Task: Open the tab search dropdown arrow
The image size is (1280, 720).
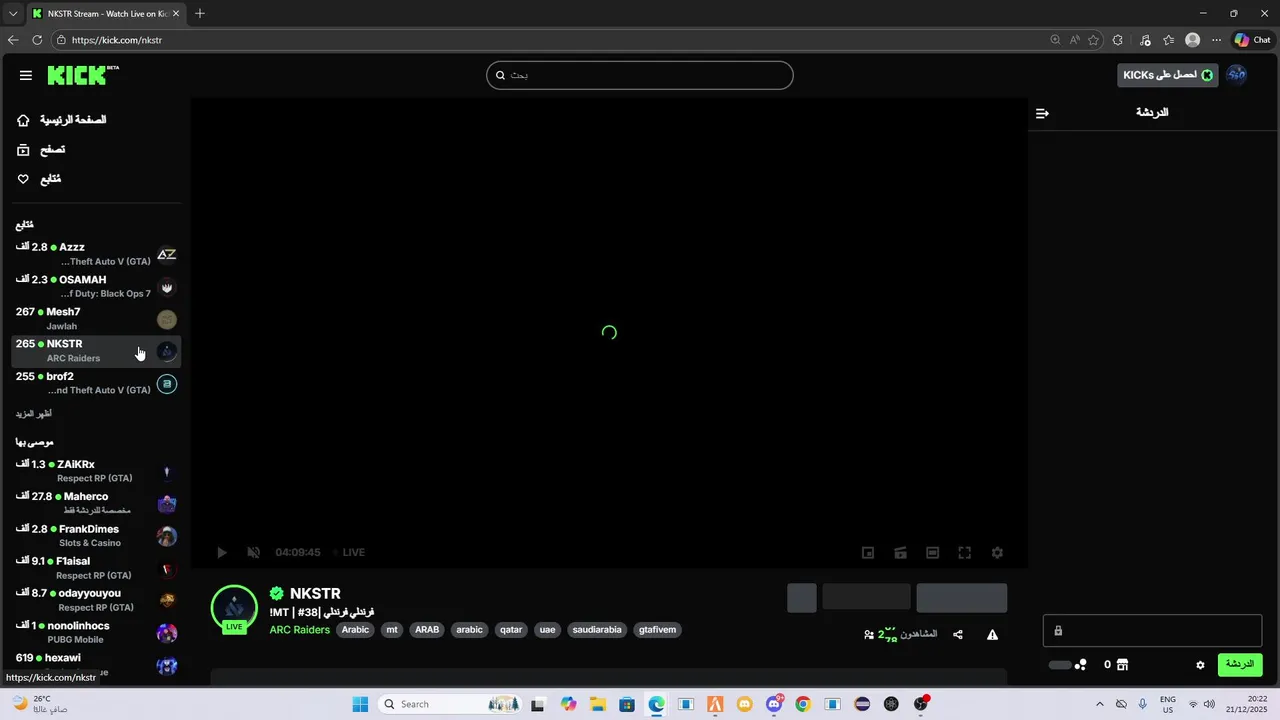Action: click(13, 13)
